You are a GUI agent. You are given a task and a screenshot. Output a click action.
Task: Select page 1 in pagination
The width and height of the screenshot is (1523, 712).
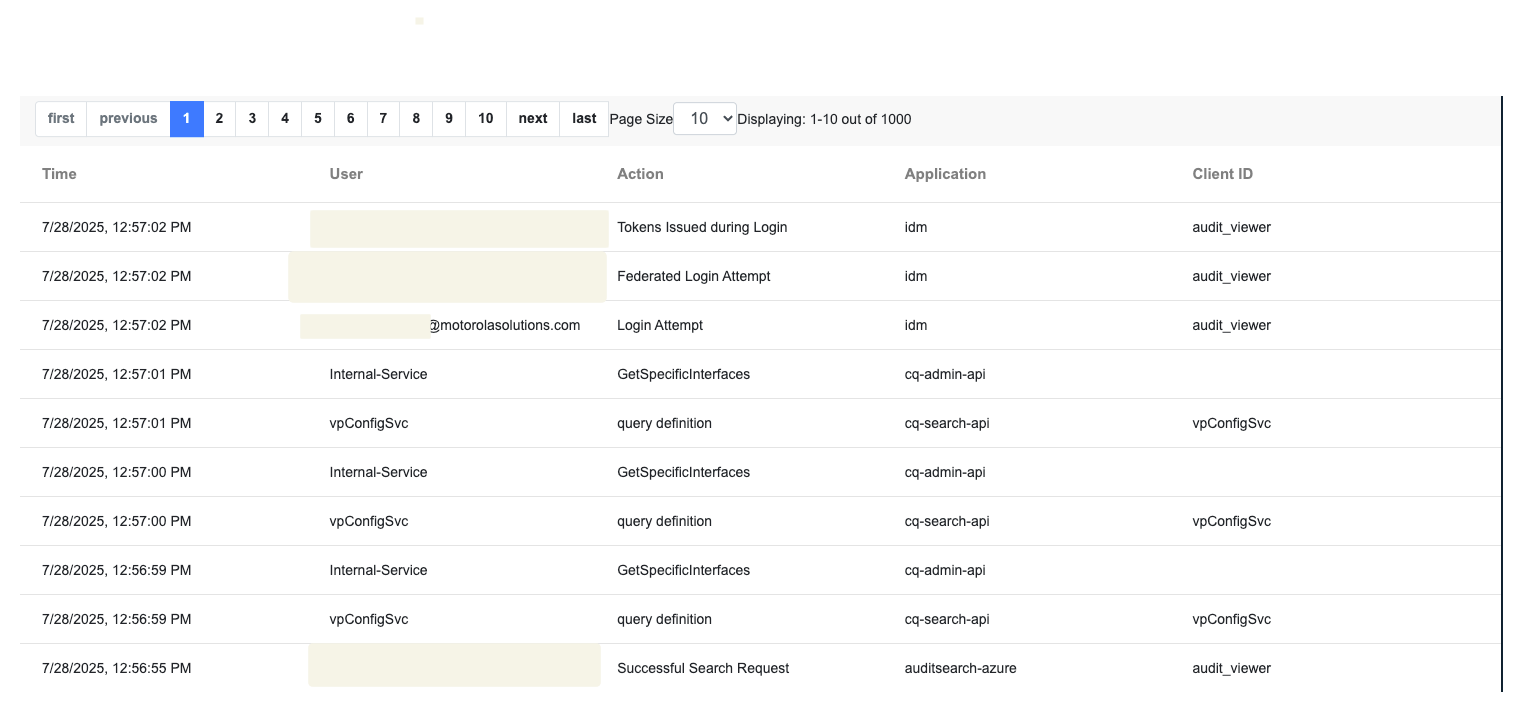[187, 119]
